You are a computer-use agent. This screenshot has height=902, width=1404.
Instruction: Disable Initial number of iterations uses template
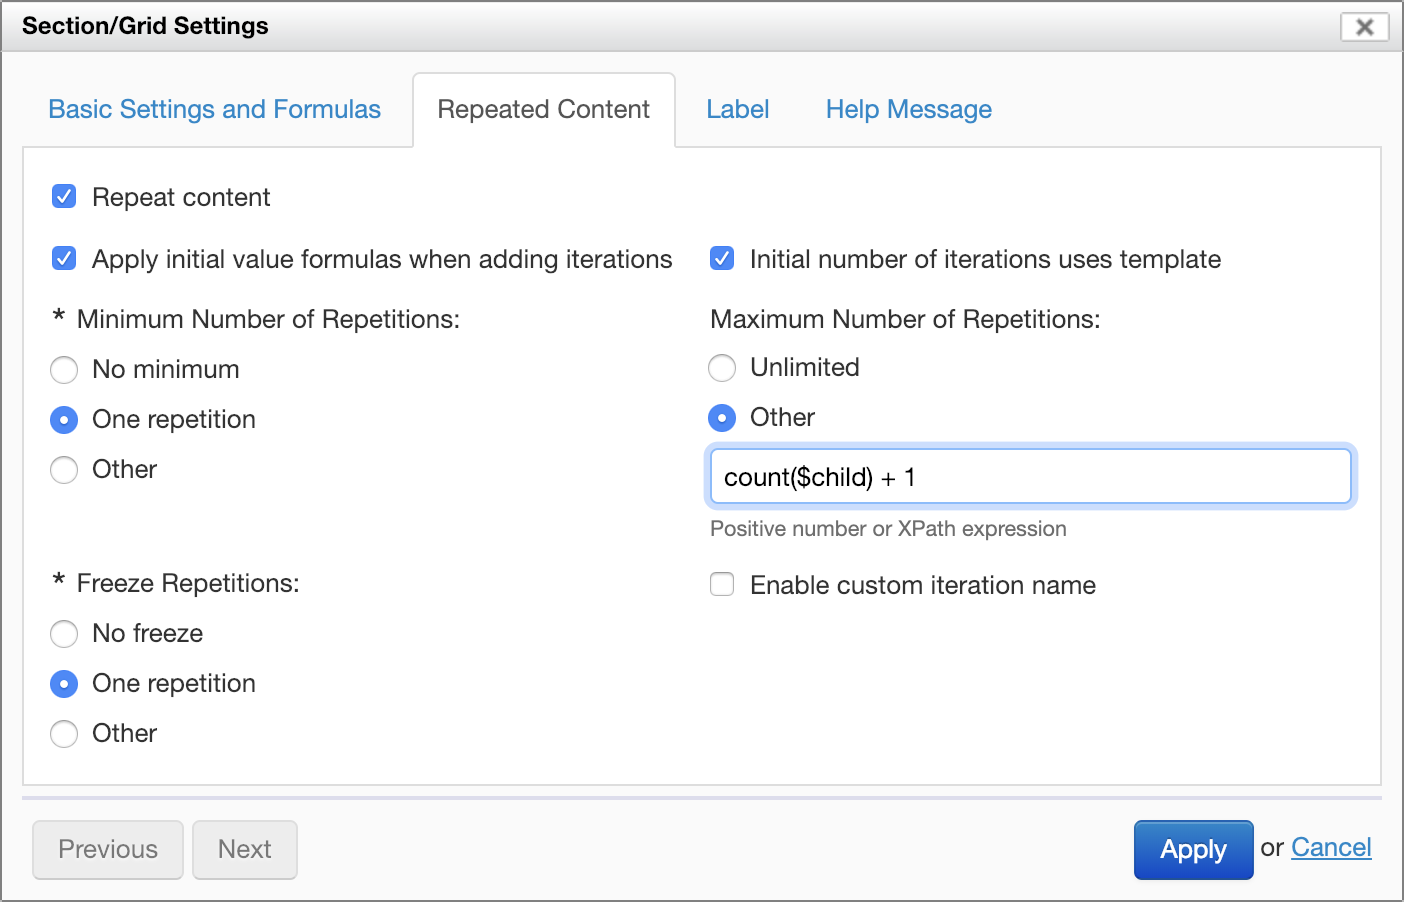click(x=722, y=258)
